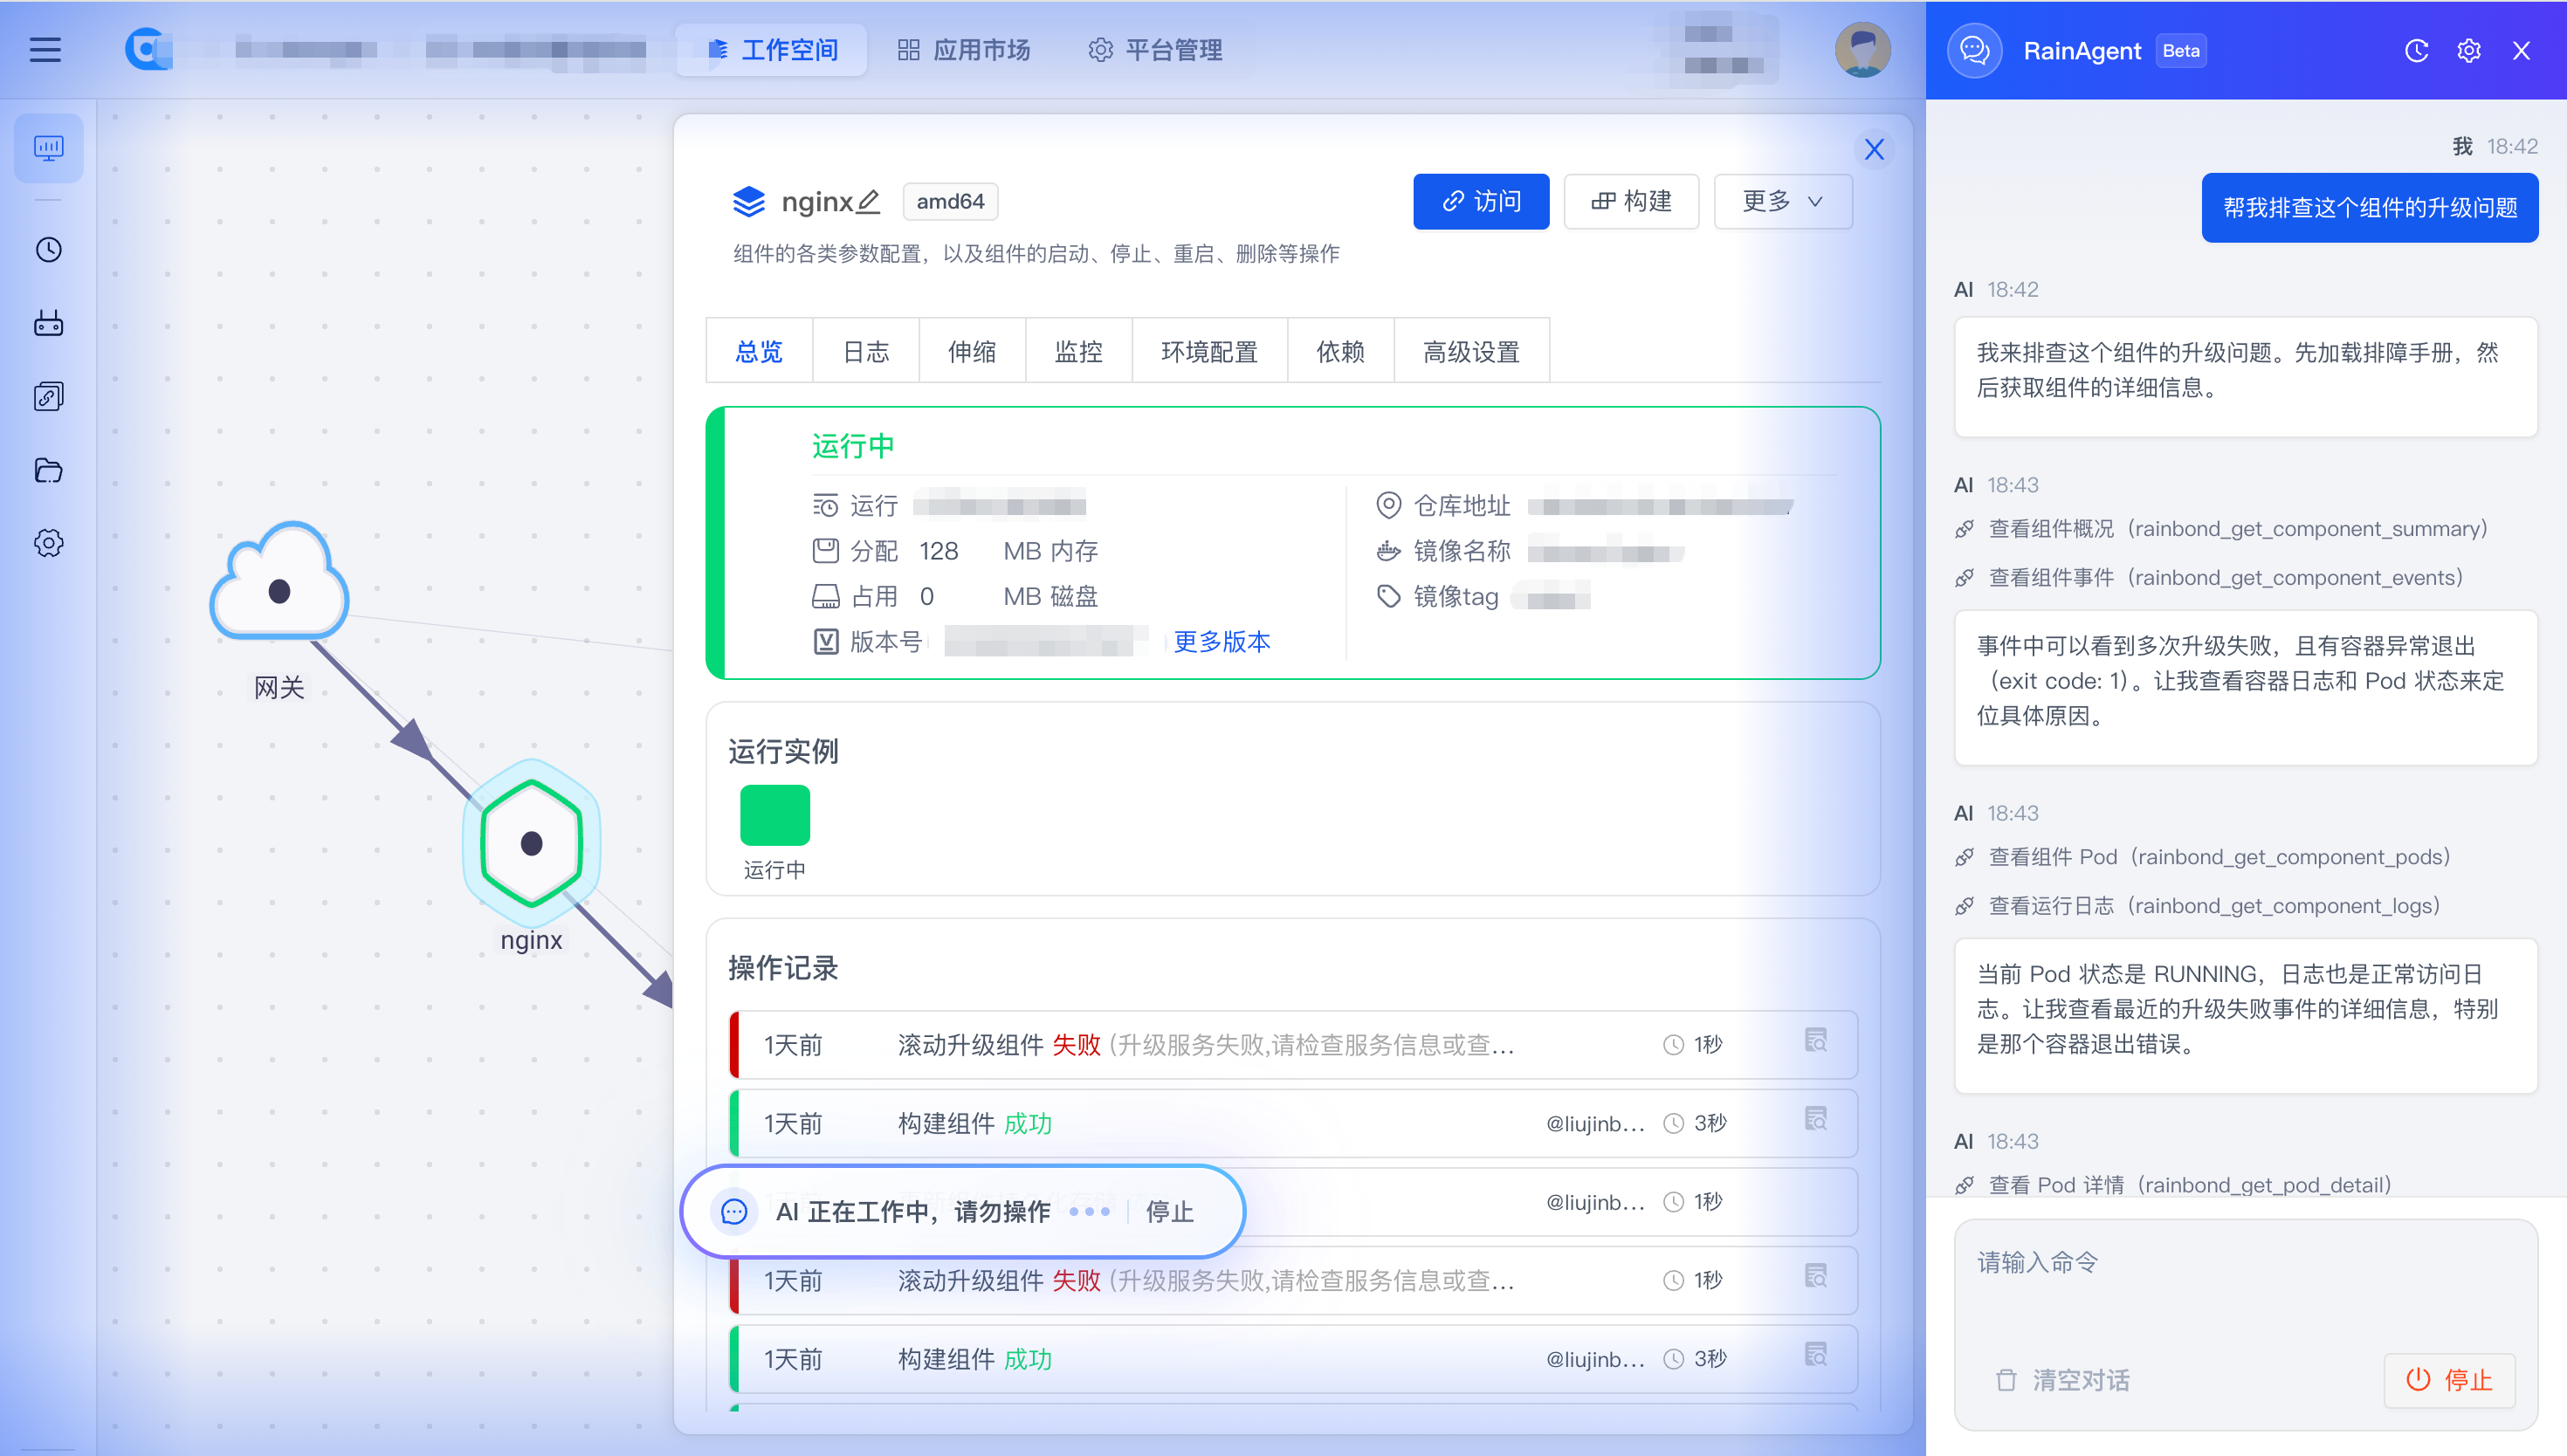The height and width of the screenshot is (1456, 2567).
Task: Select the 总览 tab
Action: (759, 351)
